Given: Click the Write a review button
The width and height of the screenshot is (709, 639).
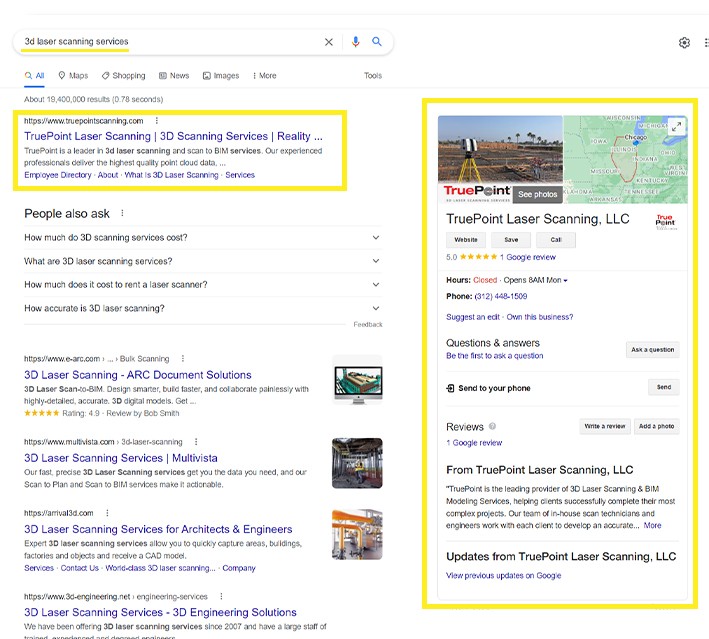Looking at the screenshot, I should pos(604,426).
